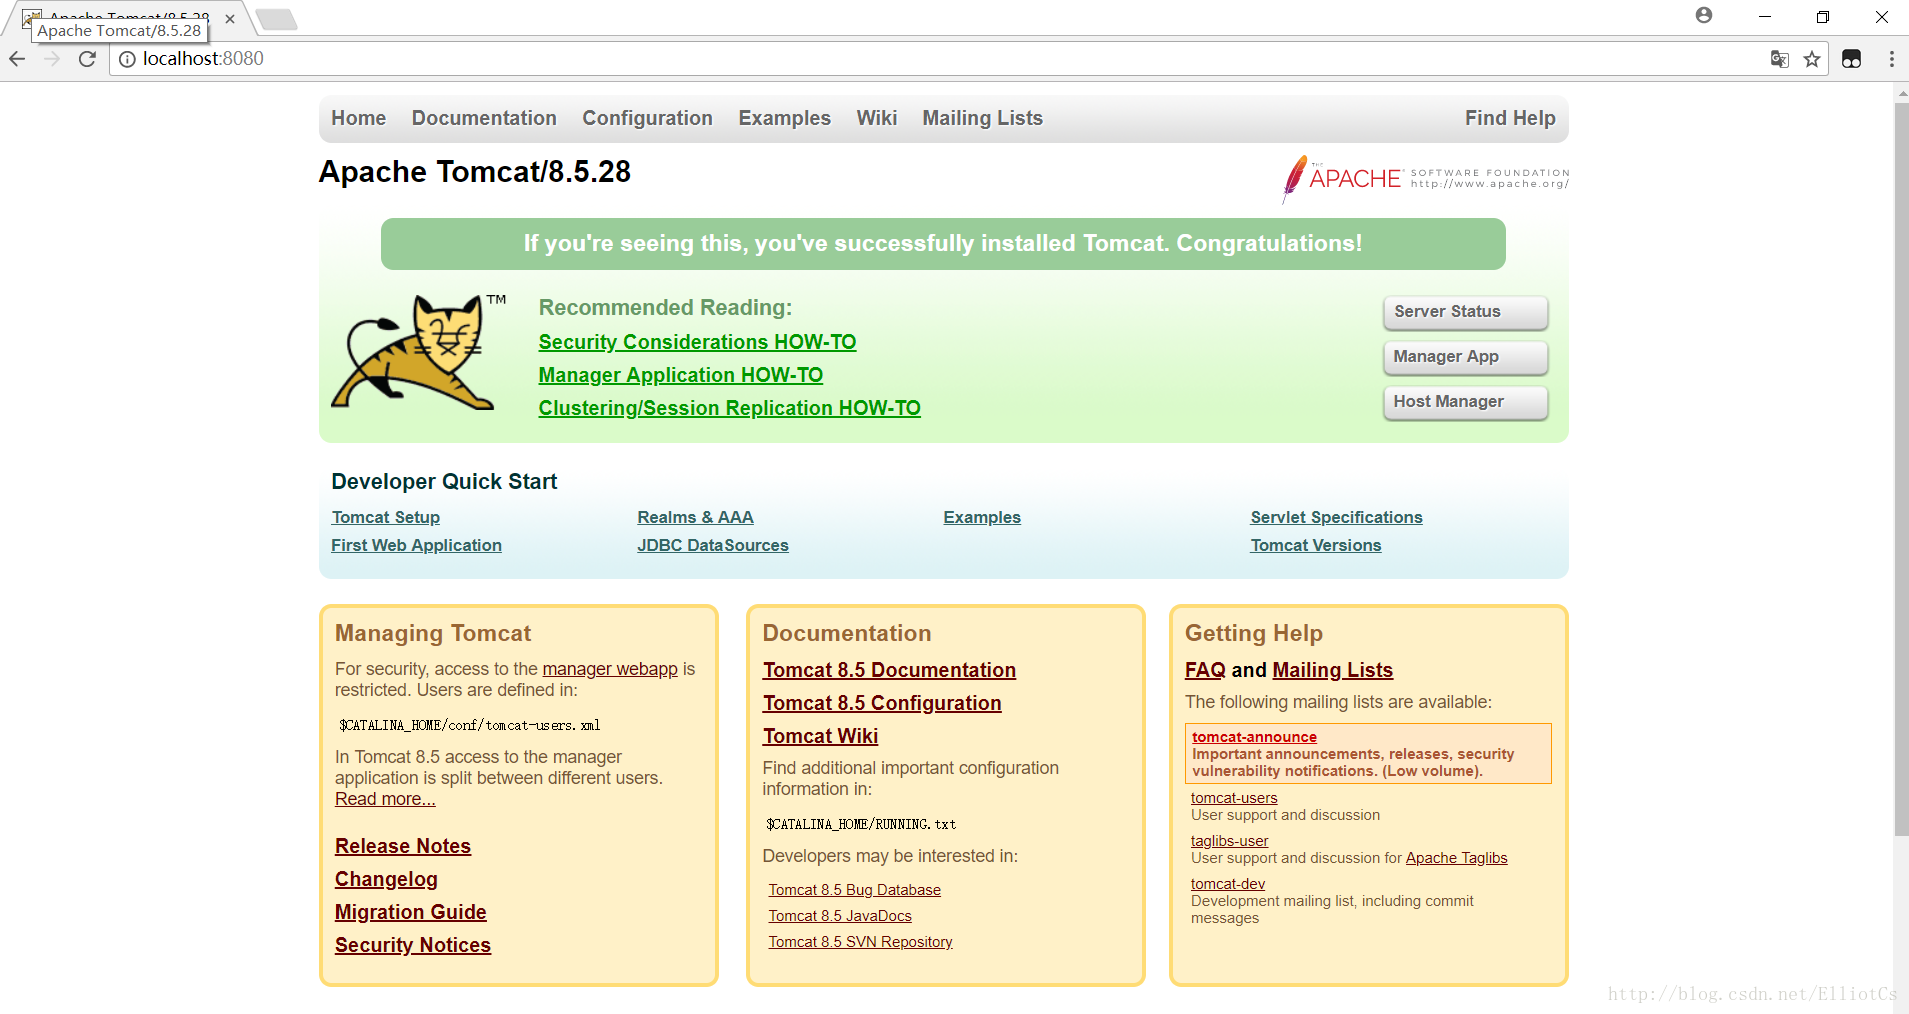Open the Servlet Specifications link

coord(1336,517)
